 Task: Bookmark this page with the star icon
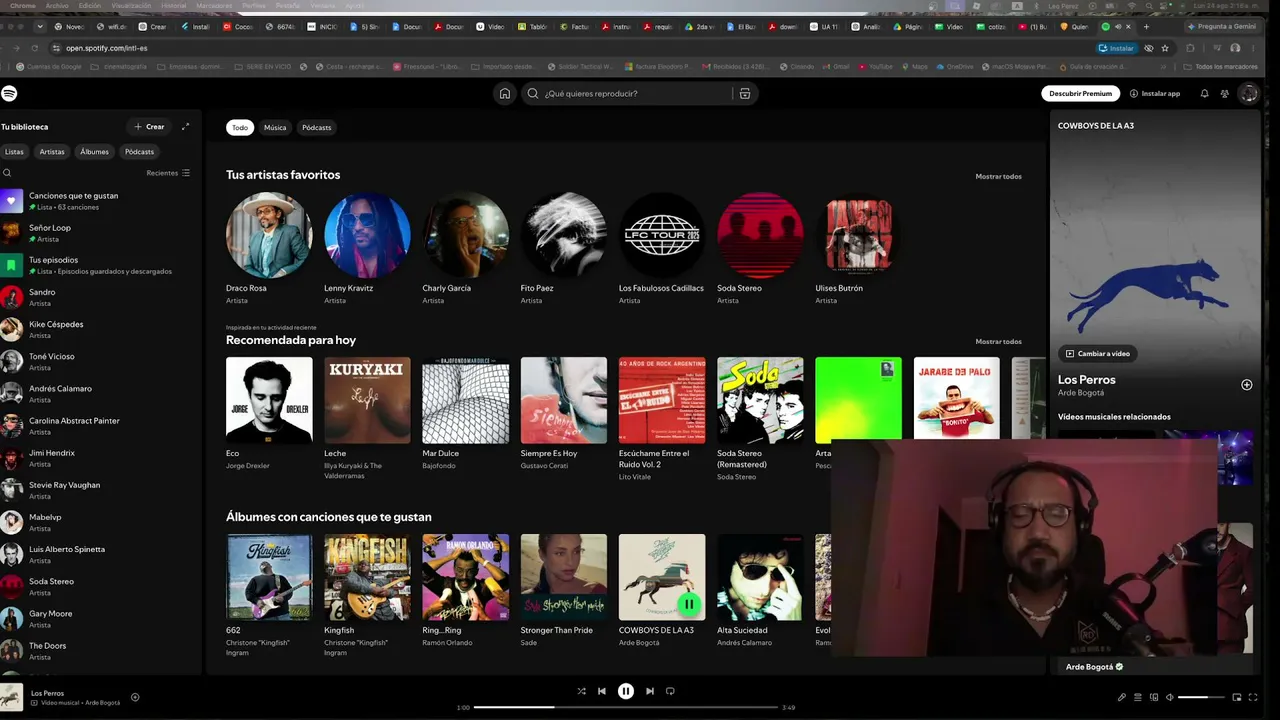tap(1165, 48)
